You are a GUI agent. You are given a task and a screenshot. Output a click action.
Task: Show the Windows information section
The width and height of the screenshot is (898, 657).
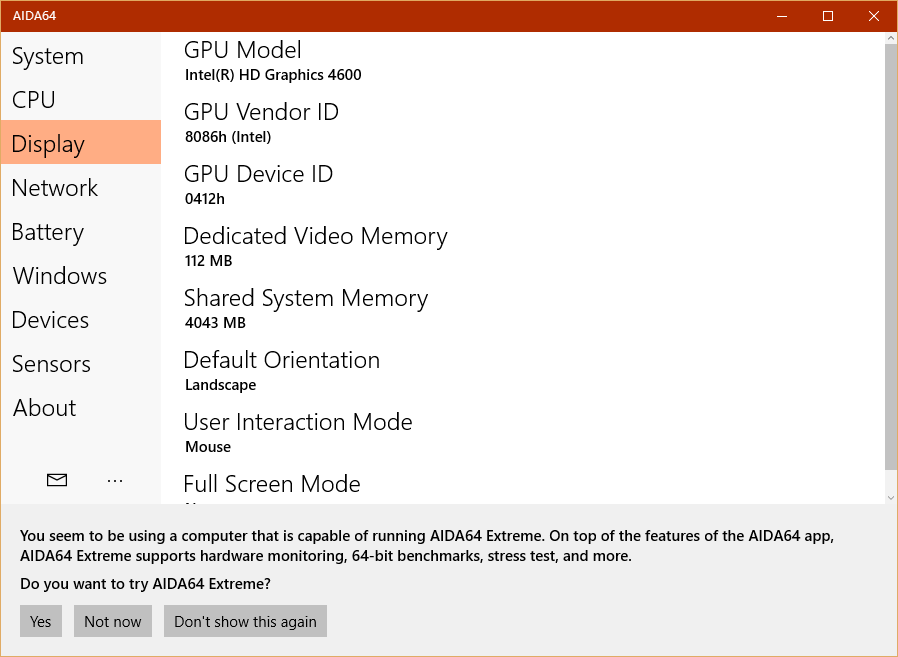pyautogui.click(x=60, y=276)
